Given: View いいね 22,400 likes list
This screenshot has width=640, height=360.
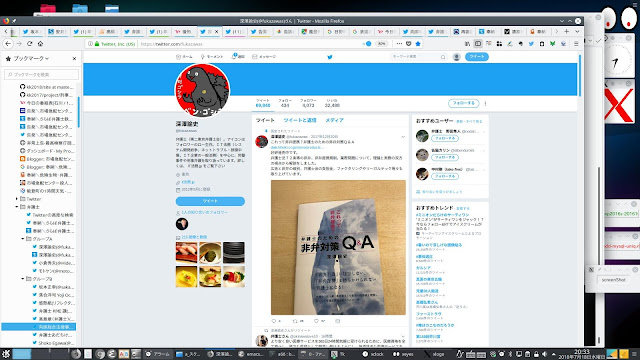Looking at the screenshot, I should pyautogui.click(x=332, y=103).
